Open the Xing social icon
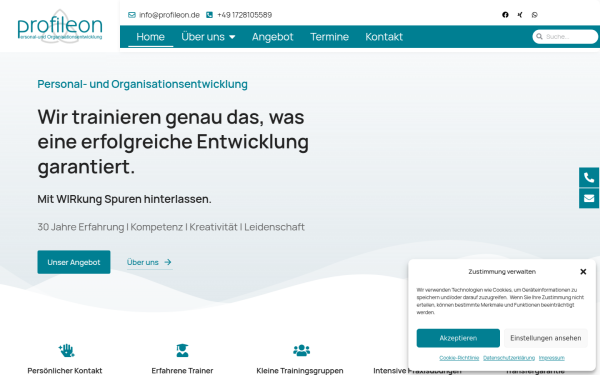This screenshot has width=600, height=375. click(x=520, y=15)
